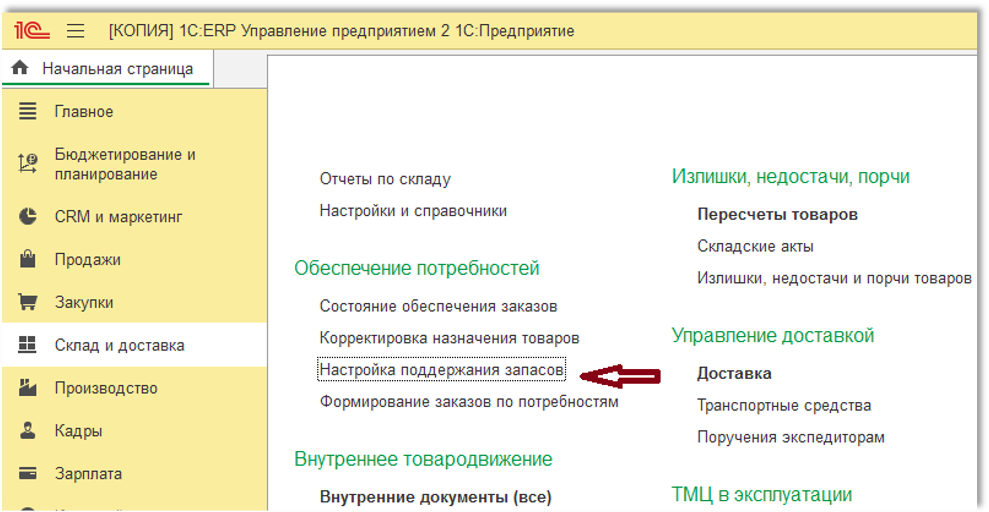Click Обеспечение потребностей group heading

point(417,269)
